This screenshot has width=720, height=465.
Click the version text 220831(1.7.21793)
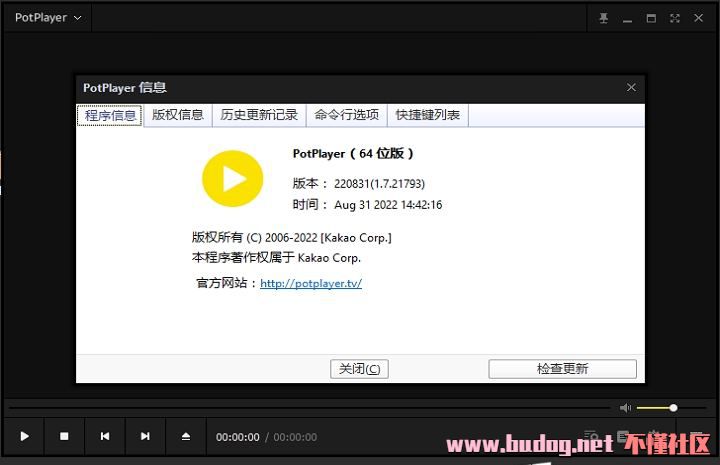tap(379, 184)
